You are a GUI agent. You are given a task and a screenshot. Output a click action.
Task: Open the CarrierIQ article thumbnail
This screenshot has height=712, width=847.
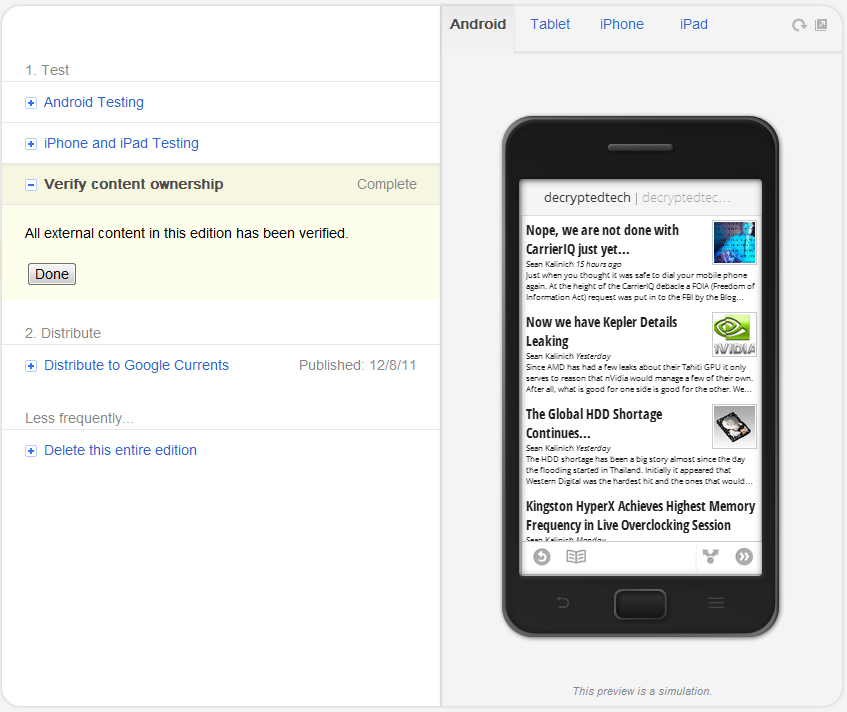[734, 242]
